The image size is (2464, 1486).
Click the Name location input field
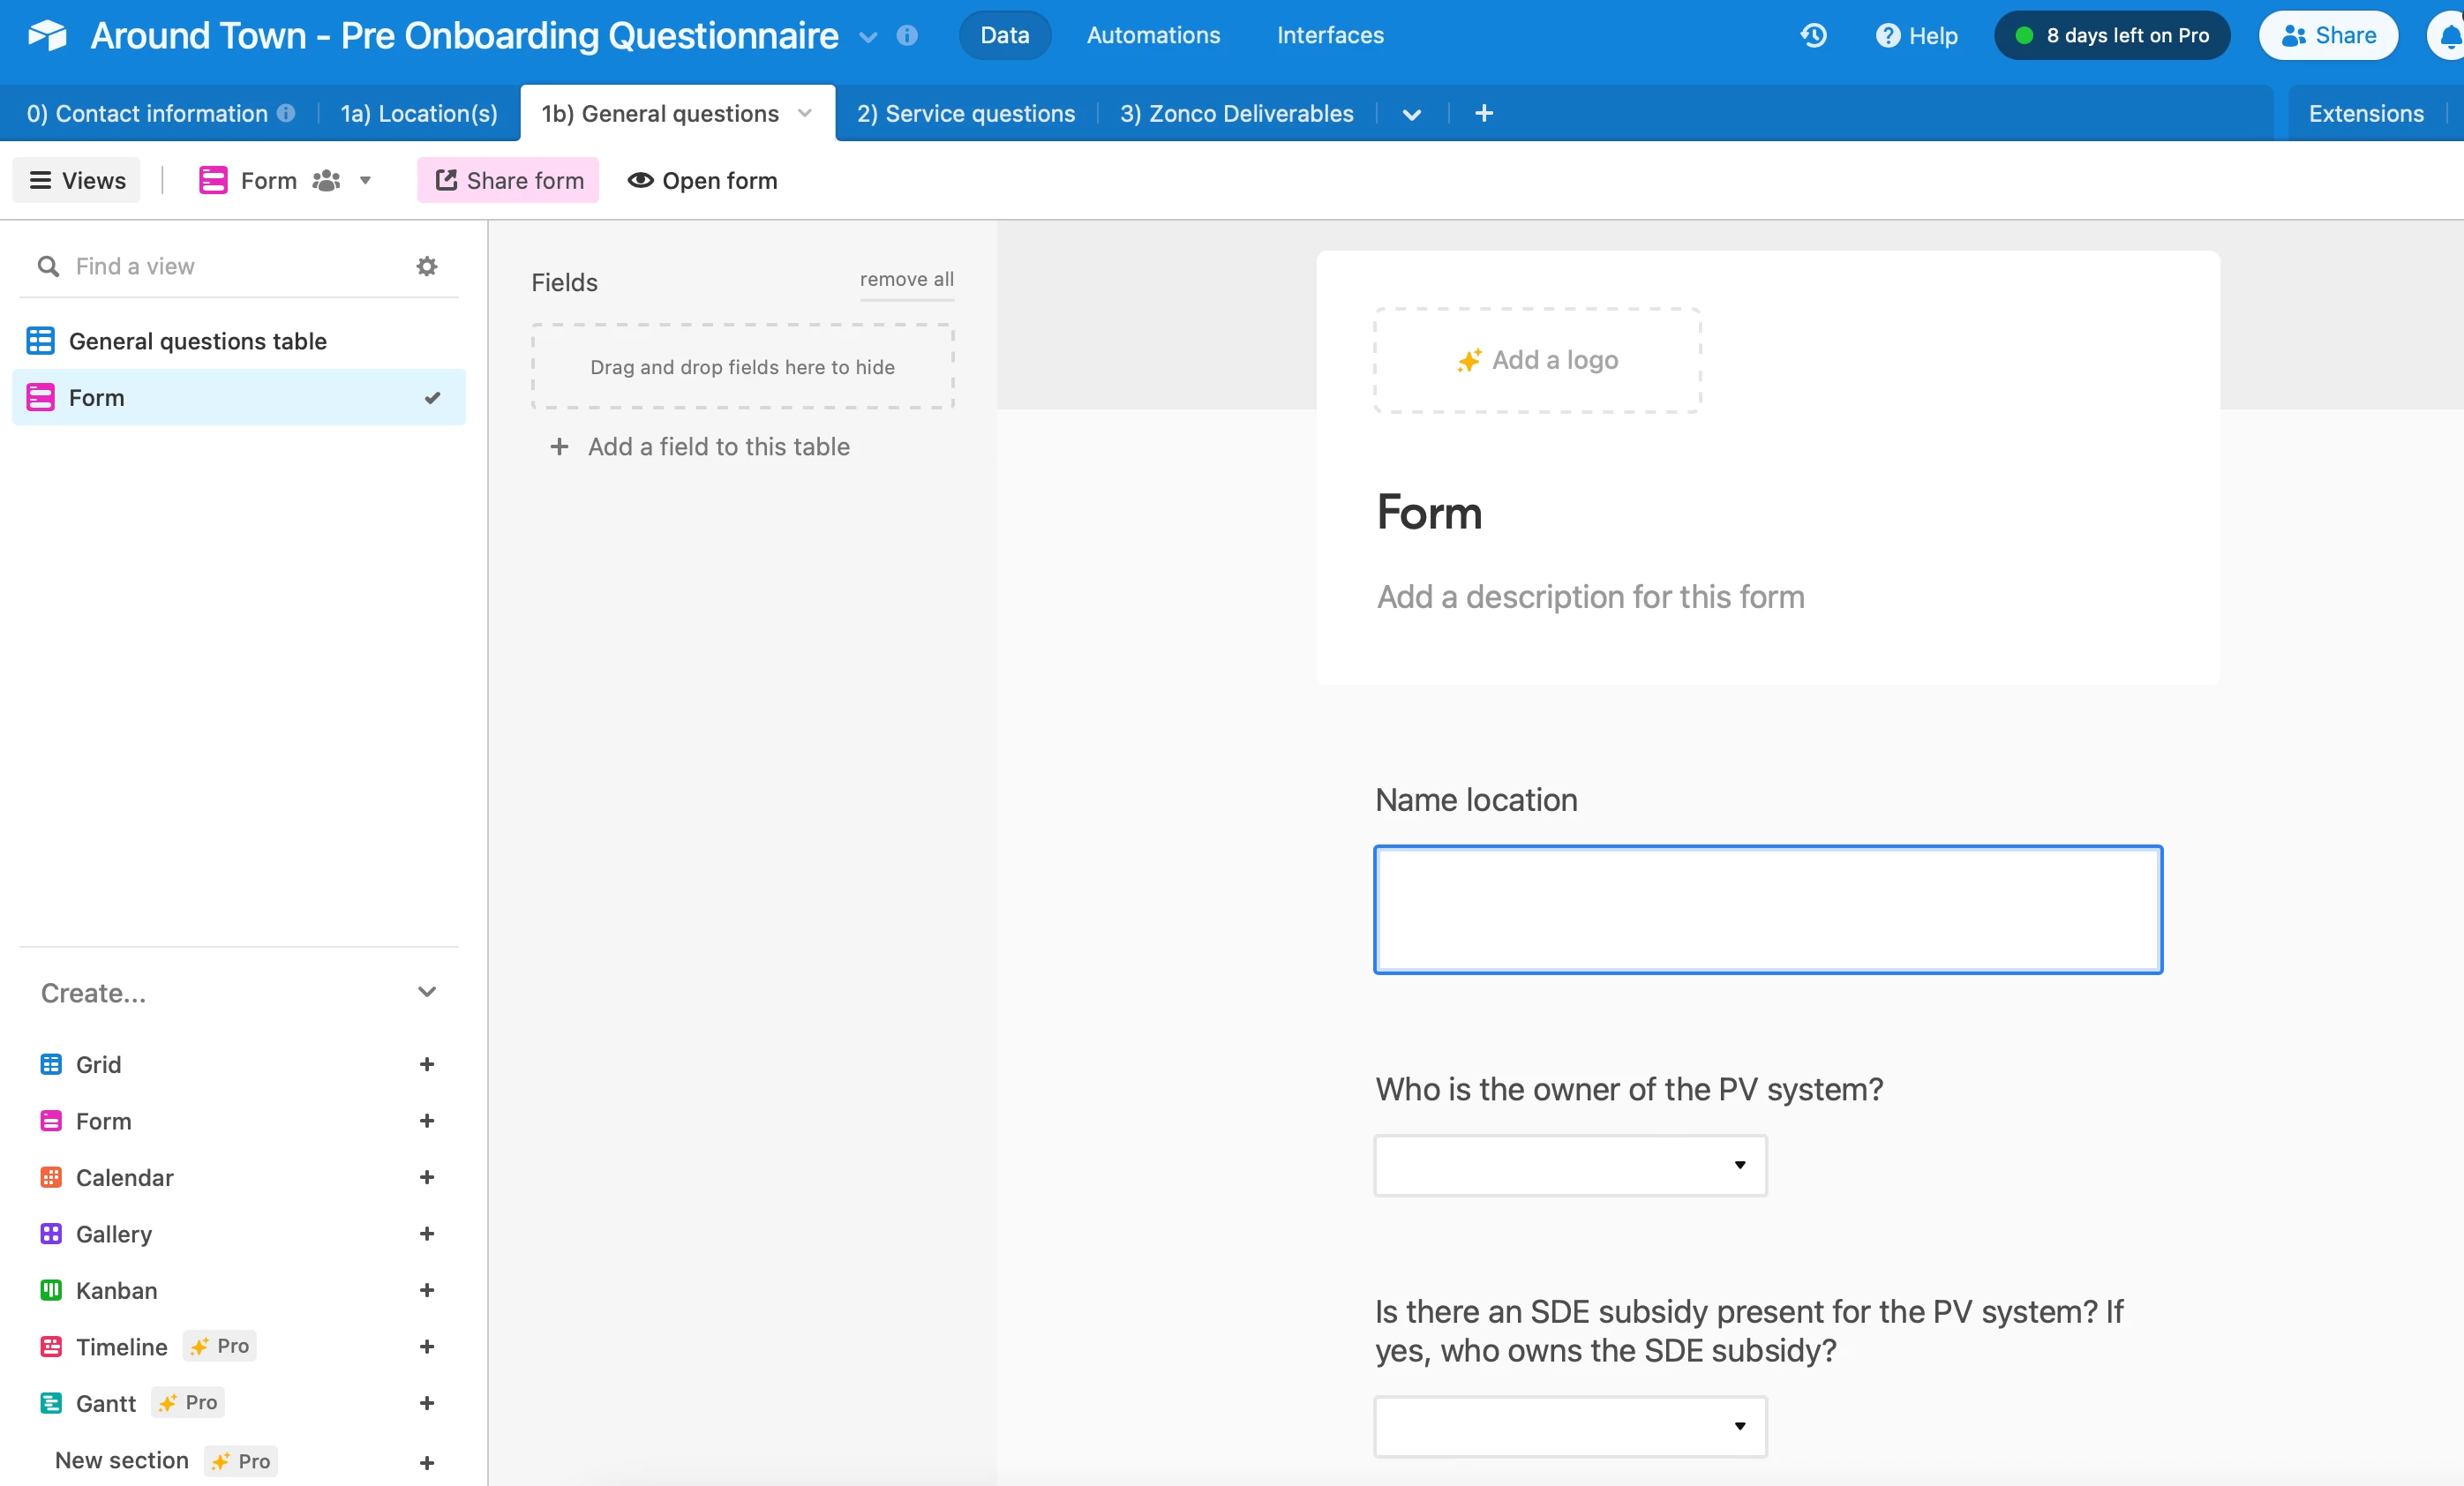[1767, 910]
